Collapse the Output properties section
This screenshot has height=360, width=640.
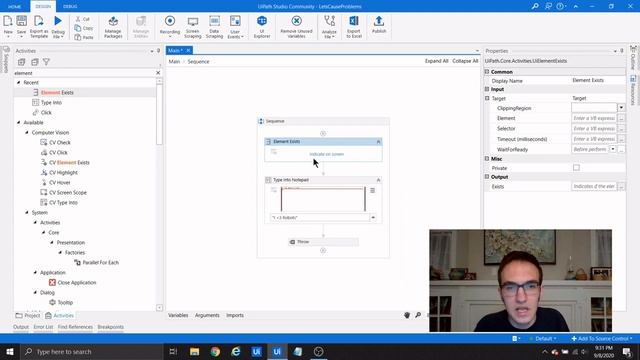pyautogui.click(x=487, y=177)
